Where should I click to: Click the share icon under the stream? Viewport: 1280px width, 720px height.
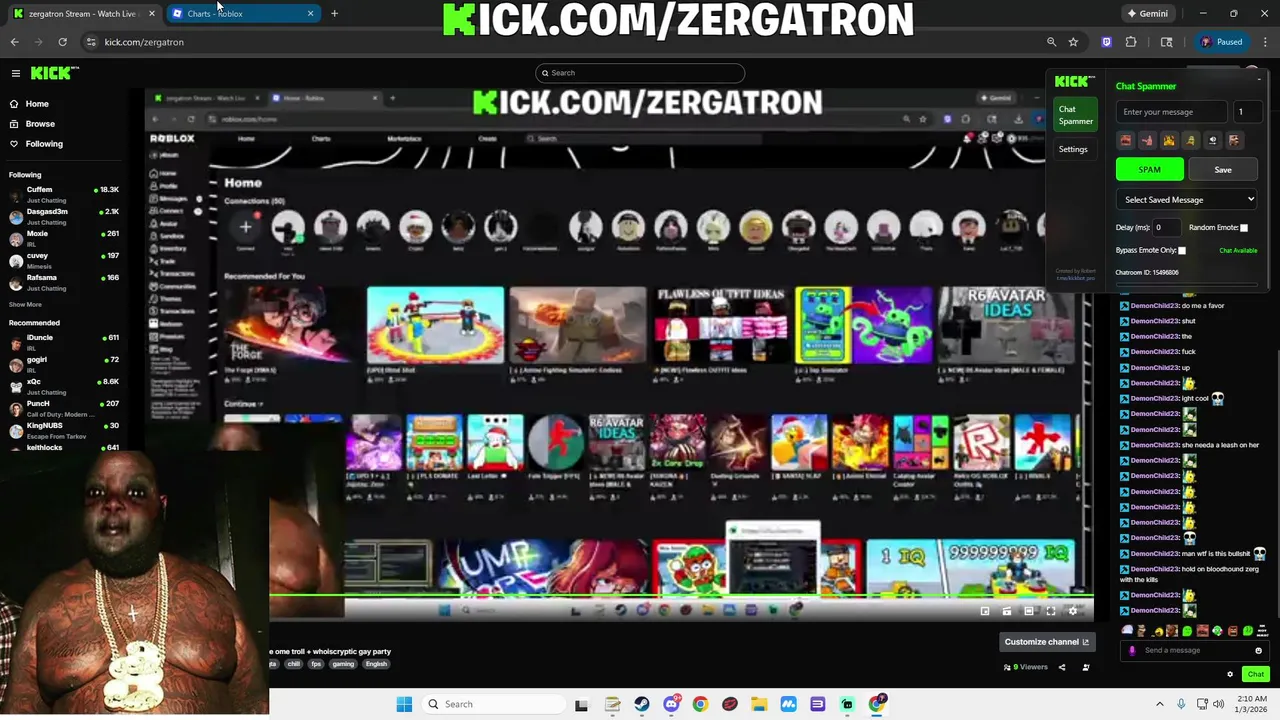coord(1062,667)
